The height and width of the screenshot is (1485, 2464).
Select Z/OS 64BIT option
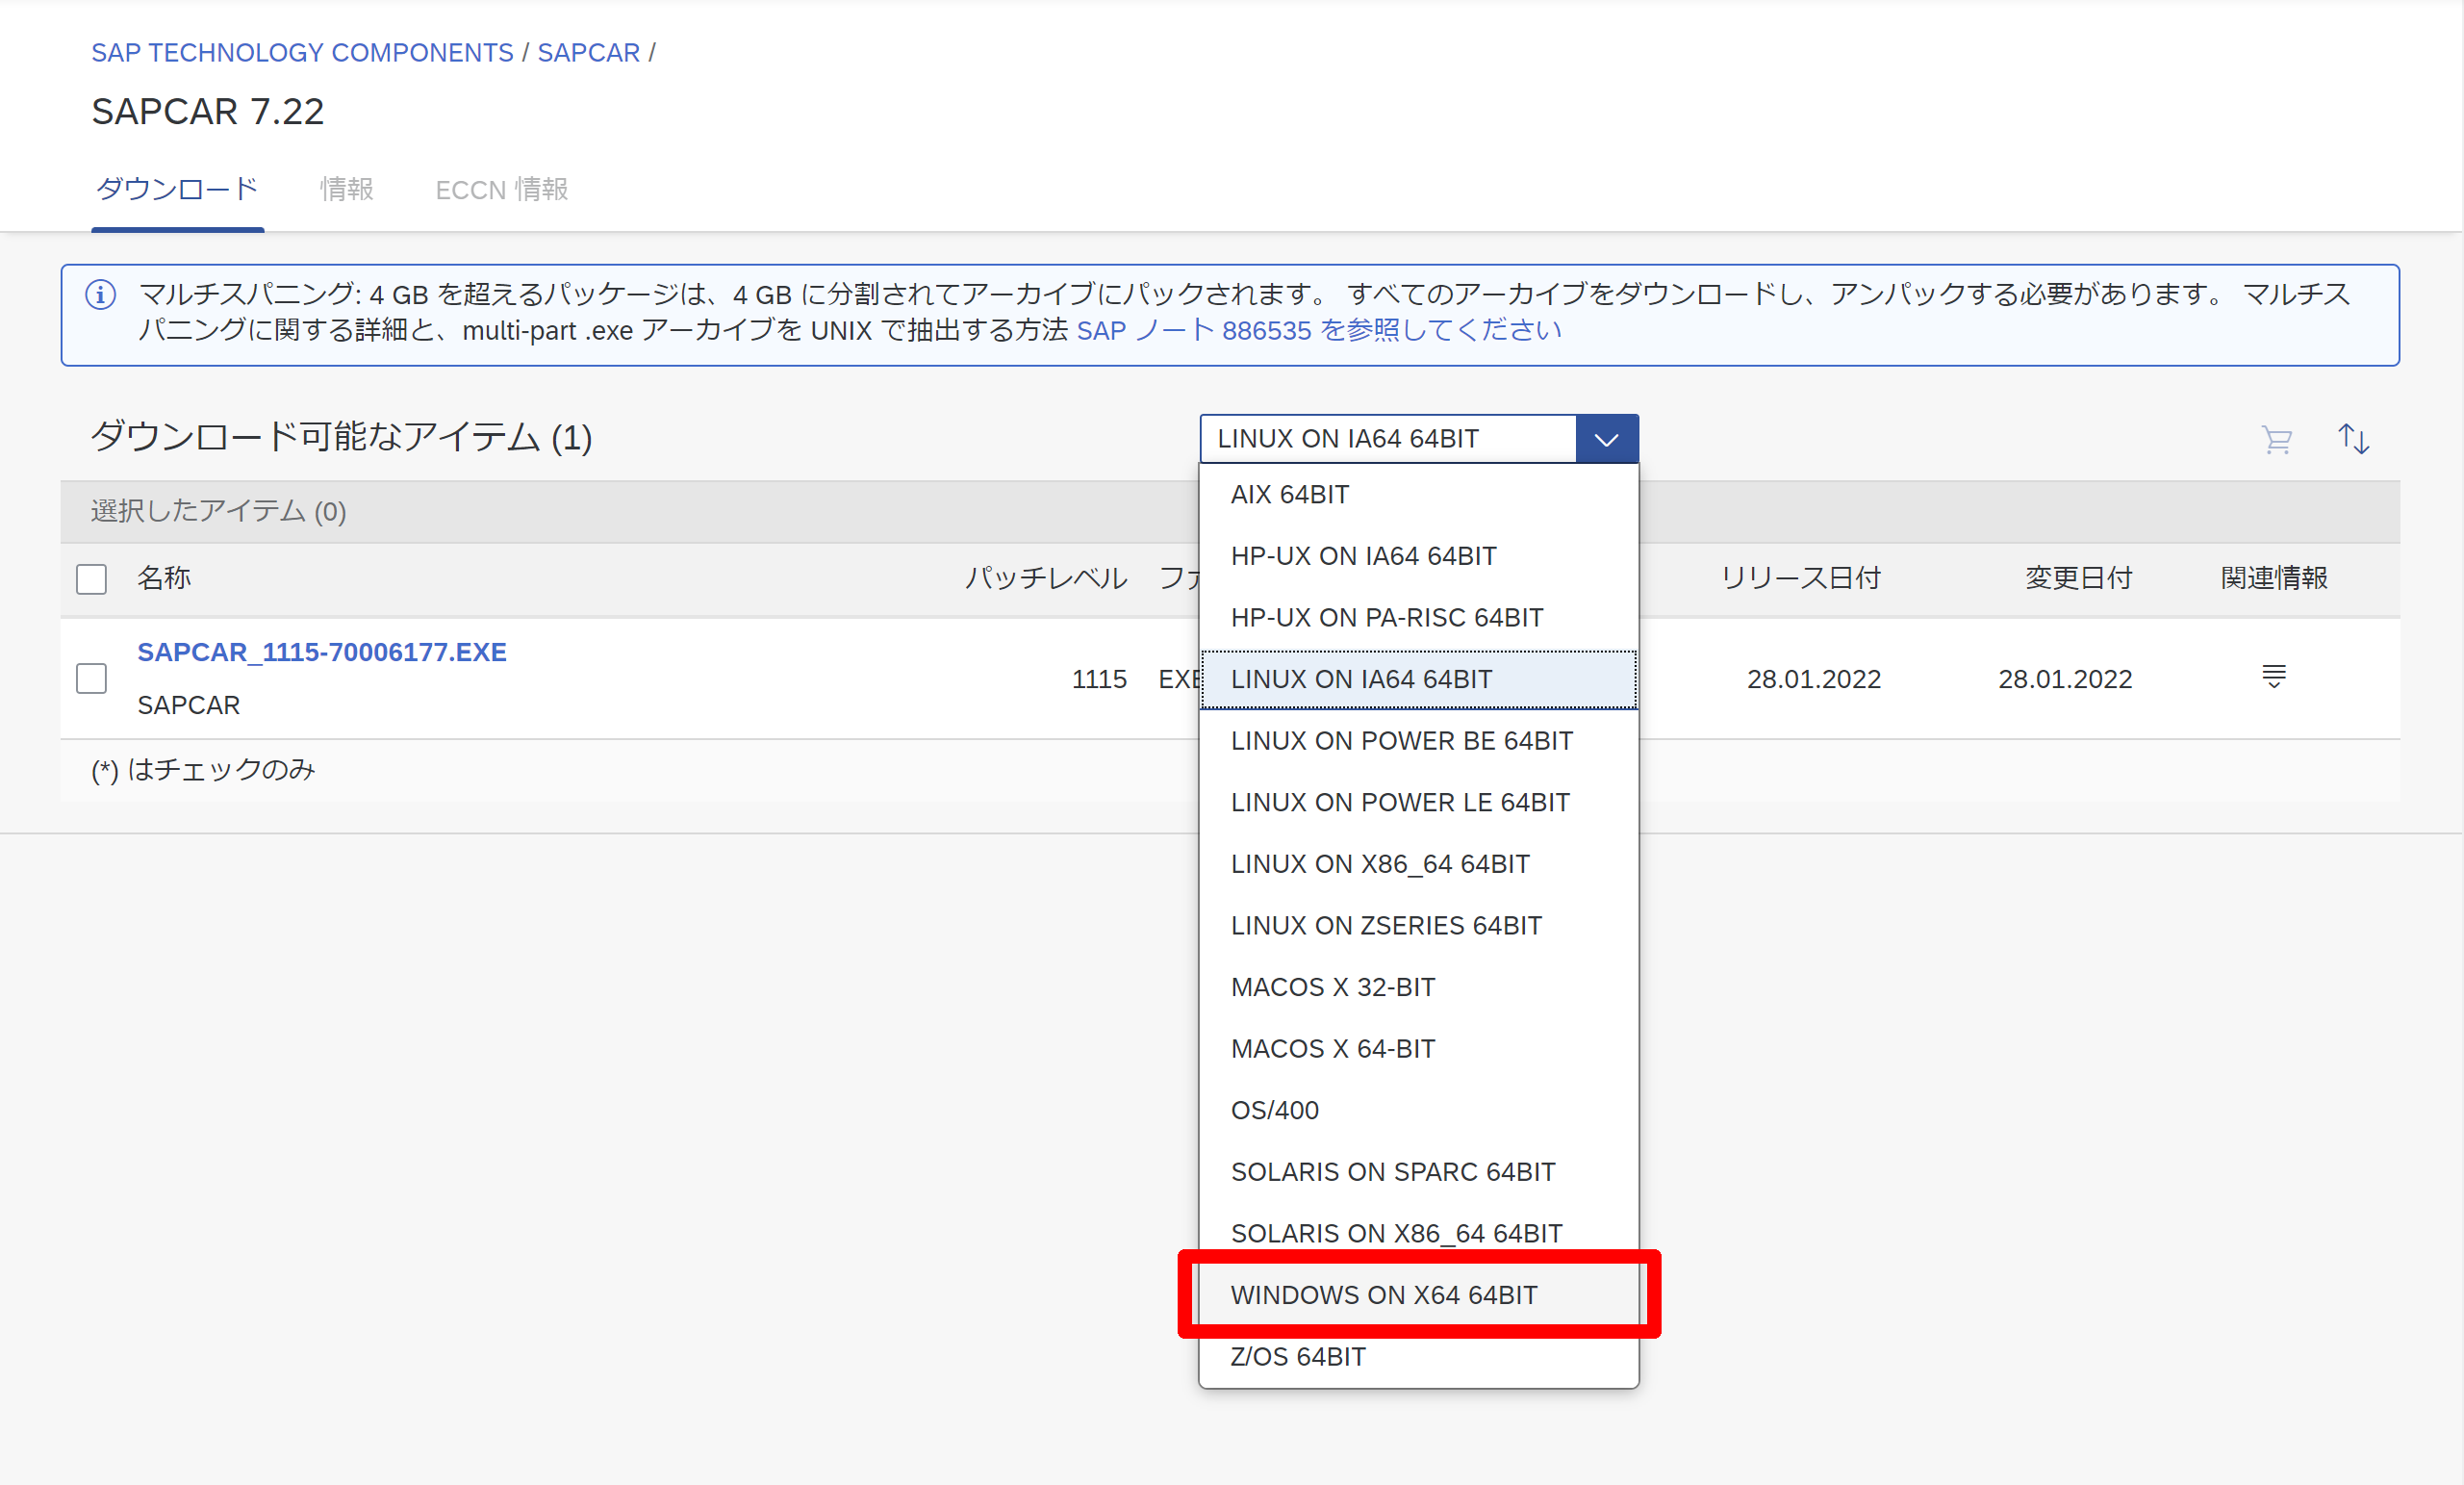pos(1298,1356)
